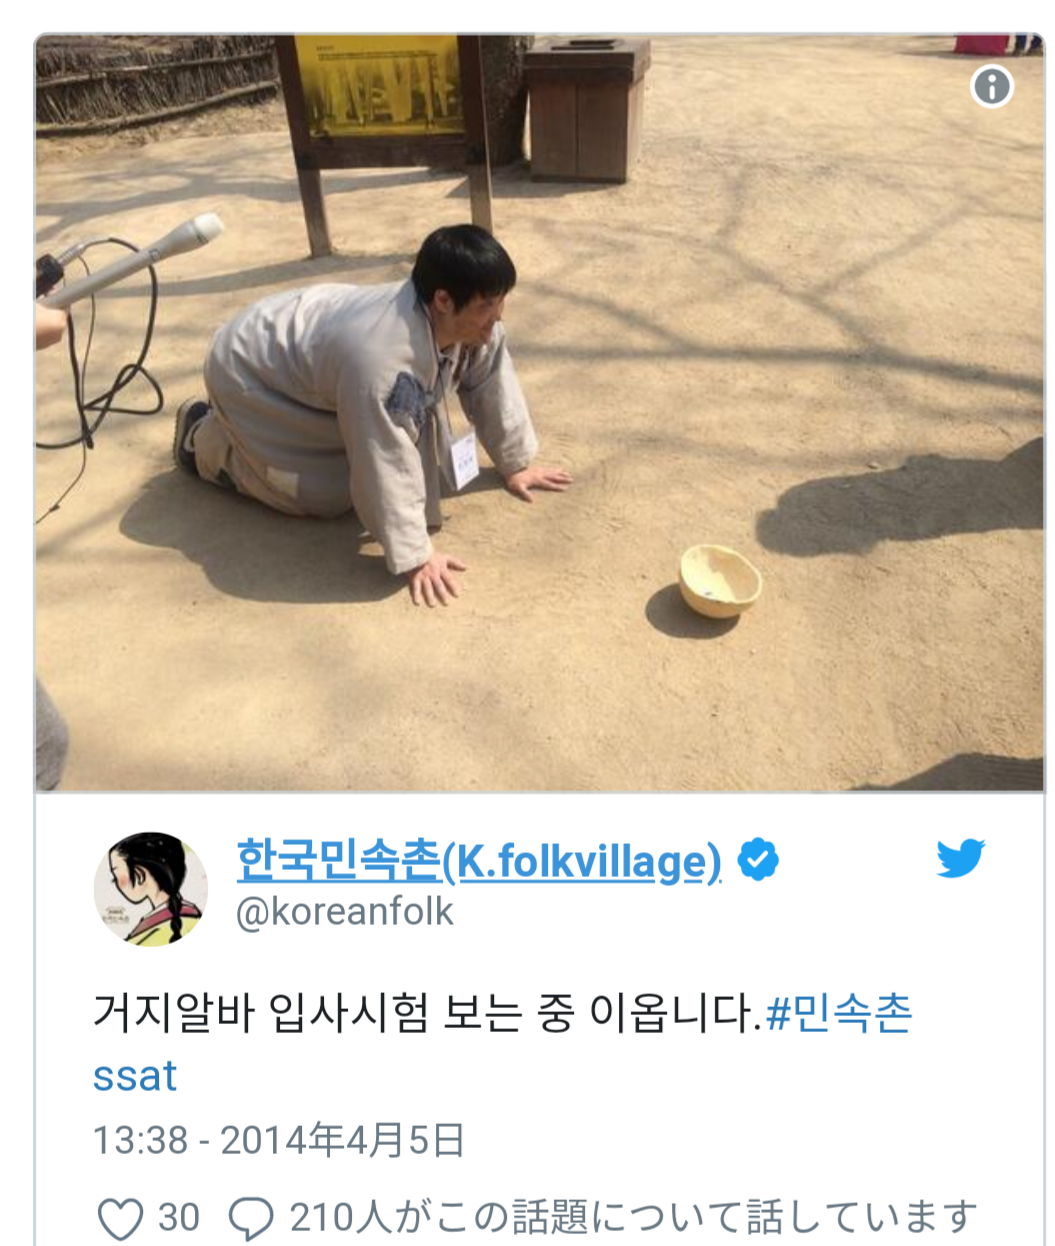Click the yellow signboard in the photo

(x=380, y=86)
